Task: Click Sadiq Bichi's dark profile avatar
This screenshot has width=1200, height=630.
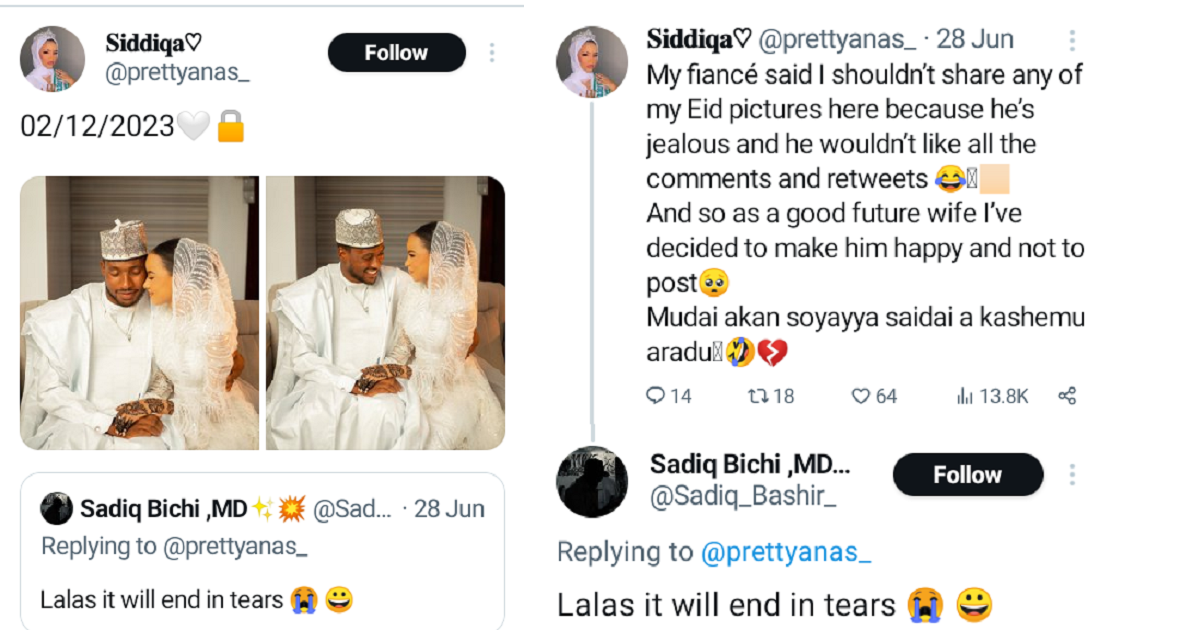Action: pyautogui.click(x=593, y=482)
